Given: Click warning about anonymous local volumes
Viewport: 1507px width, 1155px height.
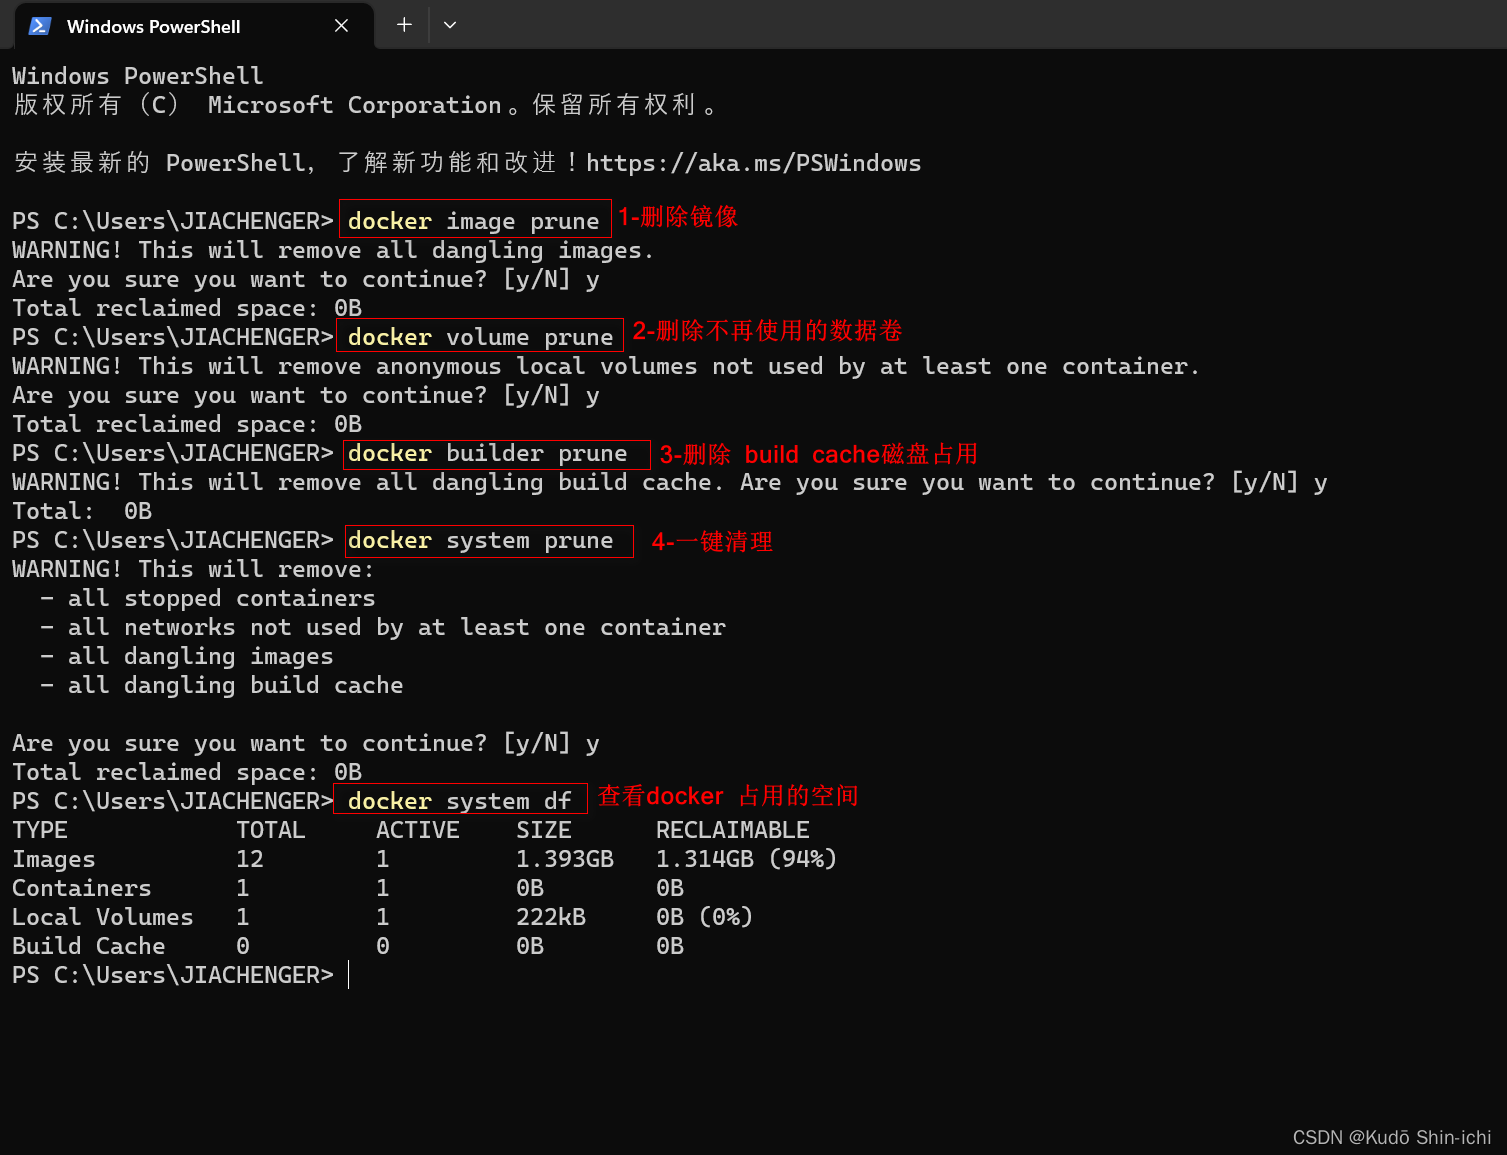Looking at the screenshot, I should [x=606, y=366].
